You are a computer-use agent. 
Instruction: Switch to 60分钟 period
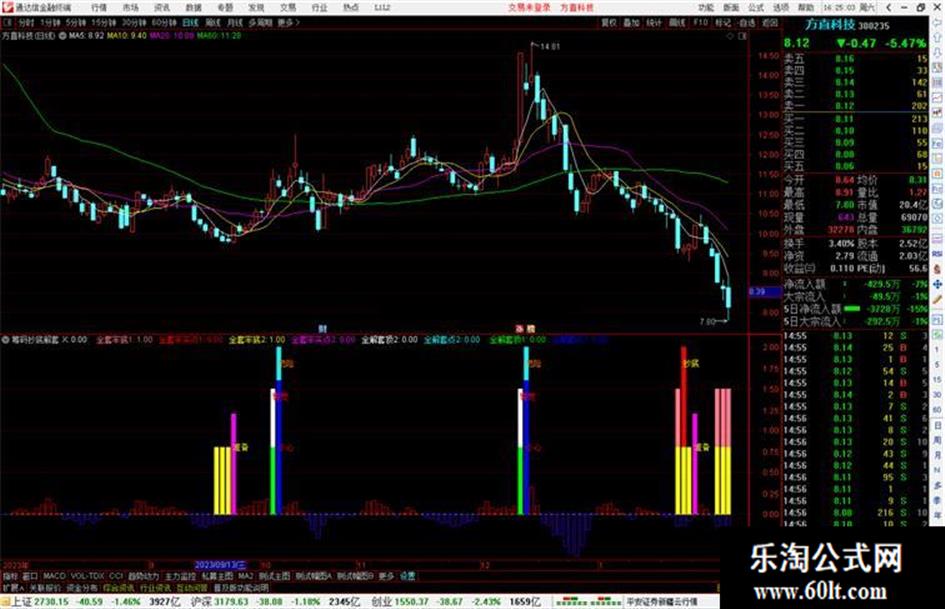[x=164, y=22]
